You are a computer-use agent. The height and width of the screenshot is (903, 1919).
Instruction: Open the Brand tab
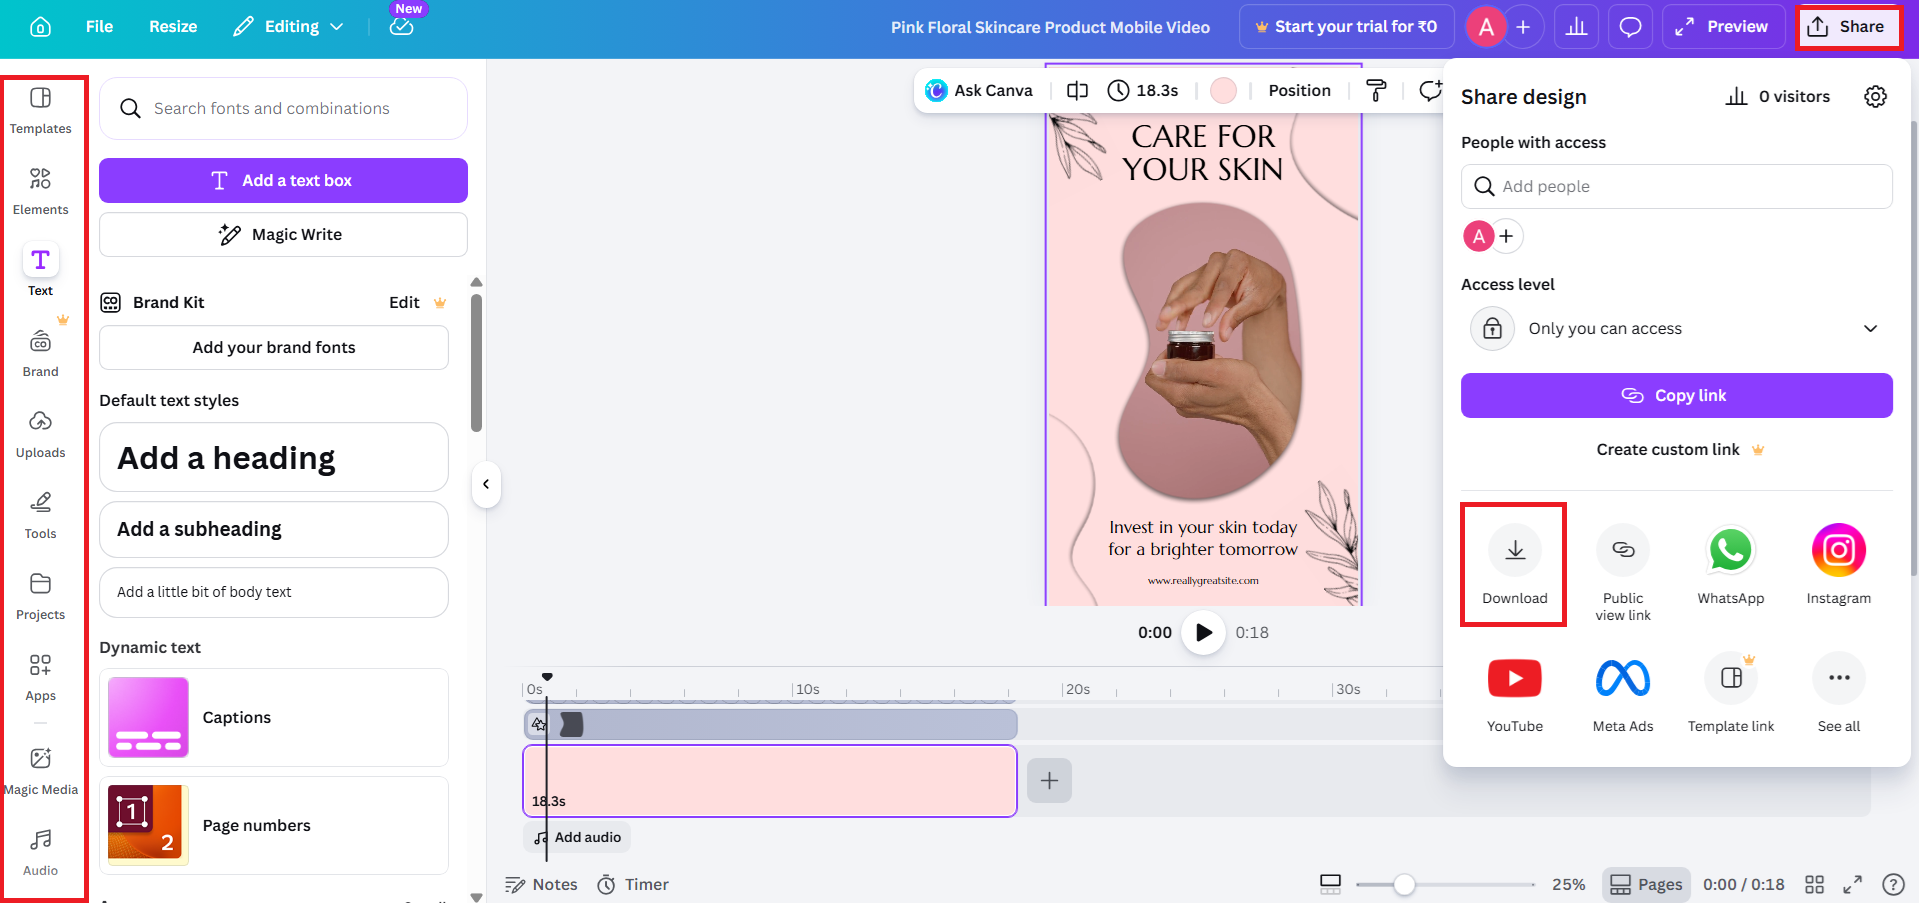click(41, 353)
